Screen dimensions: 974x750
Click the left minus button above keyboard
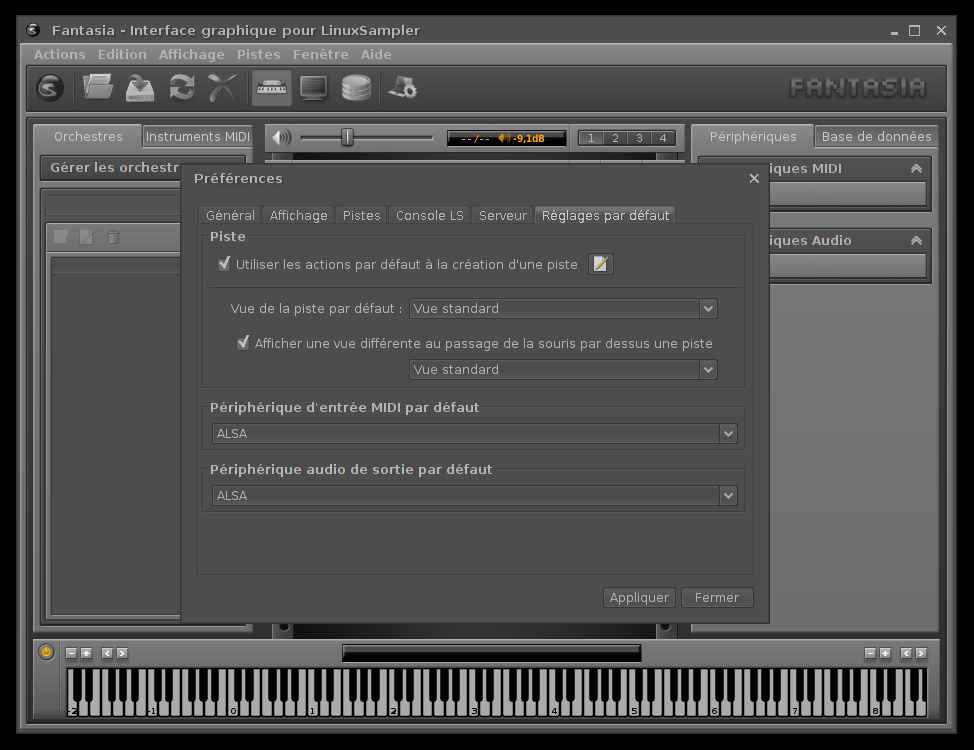click(x=71, y=653)
